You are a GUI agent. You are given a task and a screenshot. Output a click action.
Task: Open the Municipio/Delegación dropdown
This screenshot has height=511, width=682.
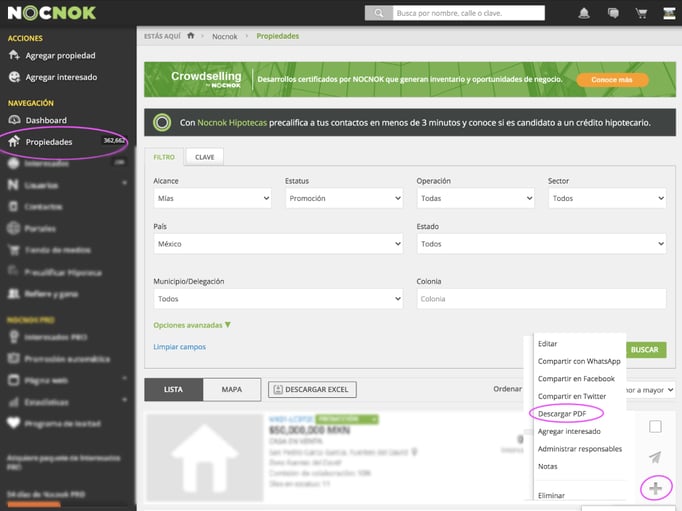[x=278, y=299]
